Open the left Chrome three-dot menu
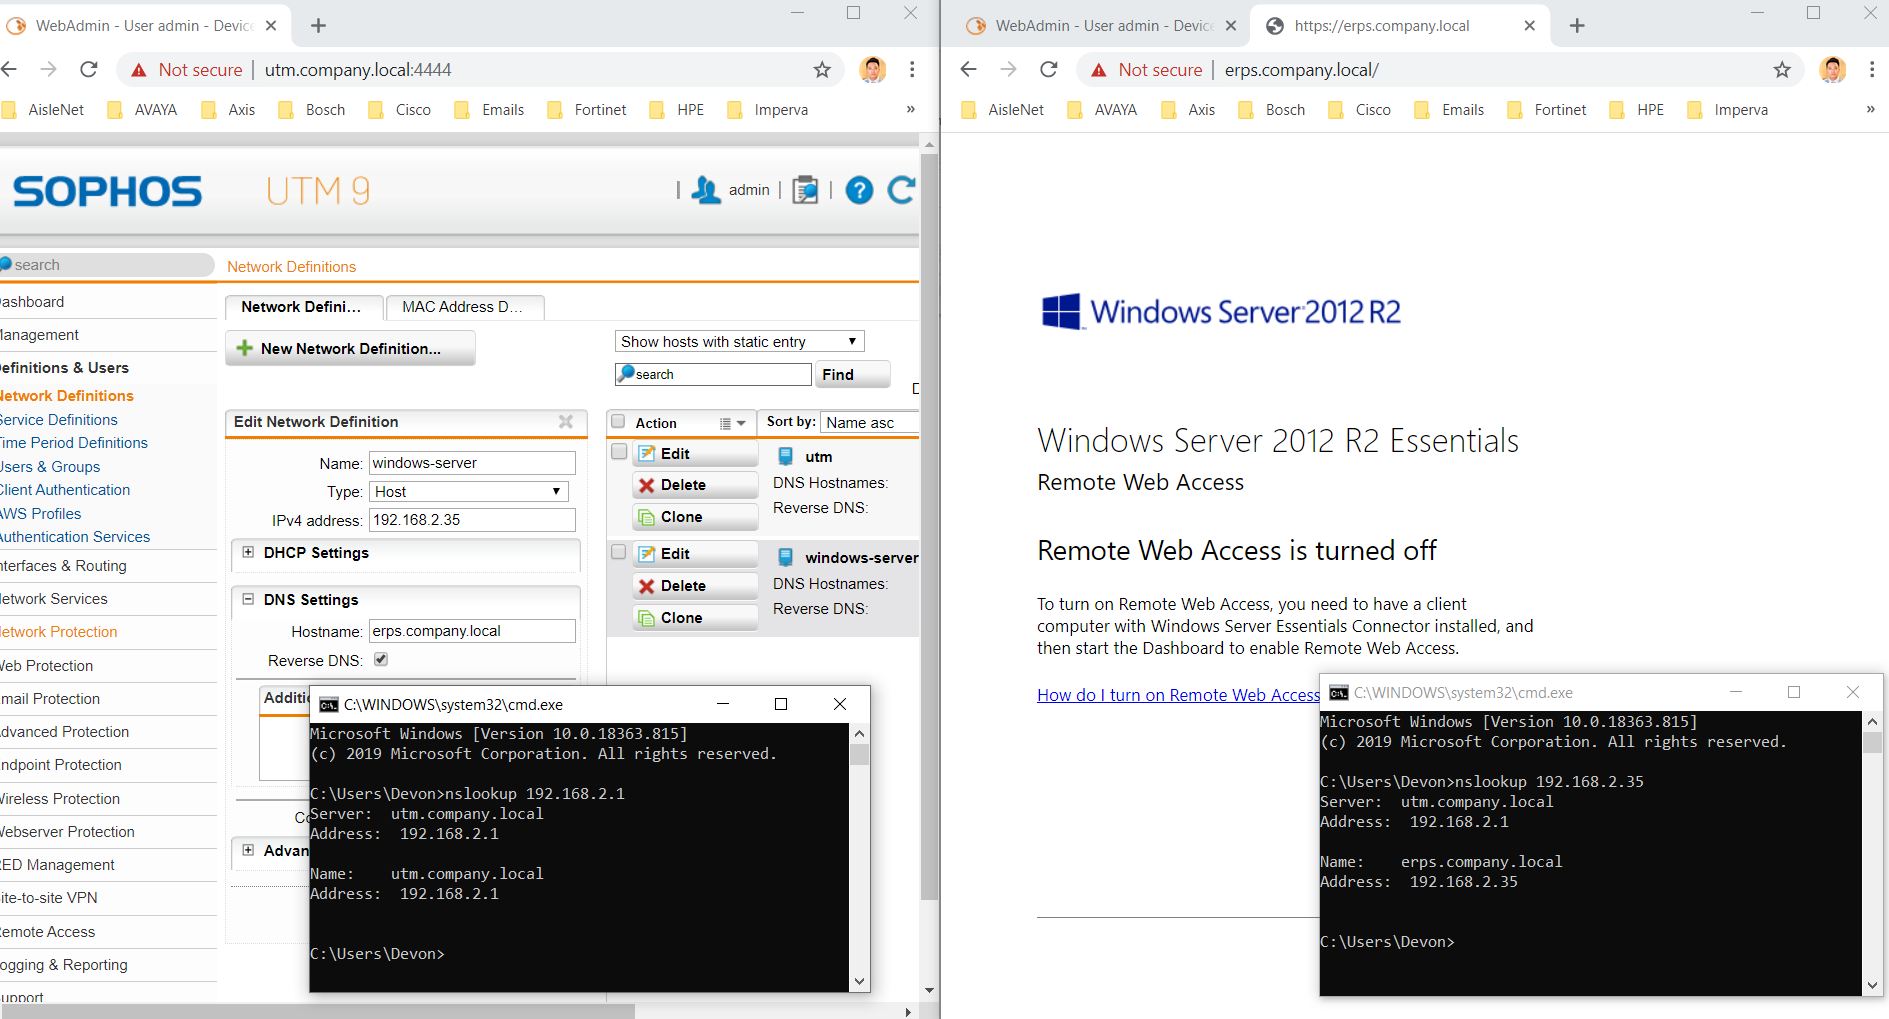The width and height of the screenshot is (1889, 1019). pyautogui.click(x=912, y=69)
